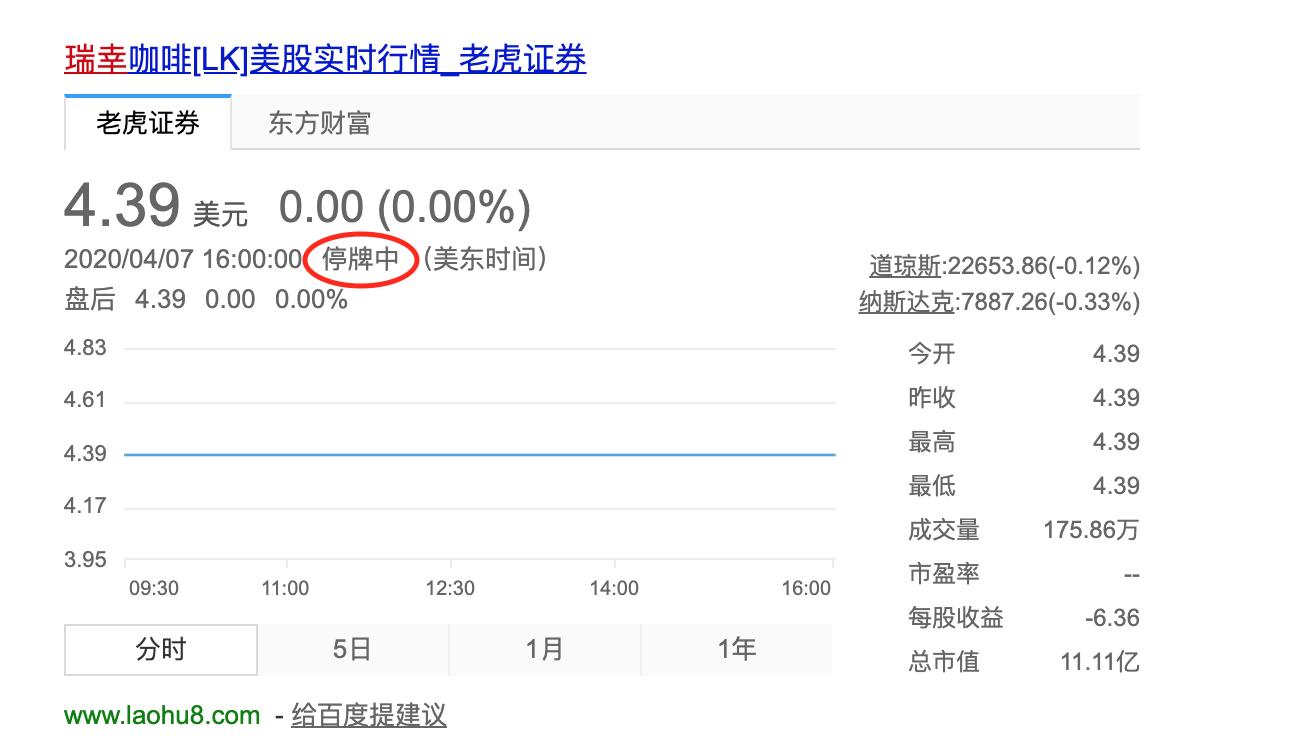Click the 7887.26(-0.33%) Nasdaq value

[x=1050, y=302]
